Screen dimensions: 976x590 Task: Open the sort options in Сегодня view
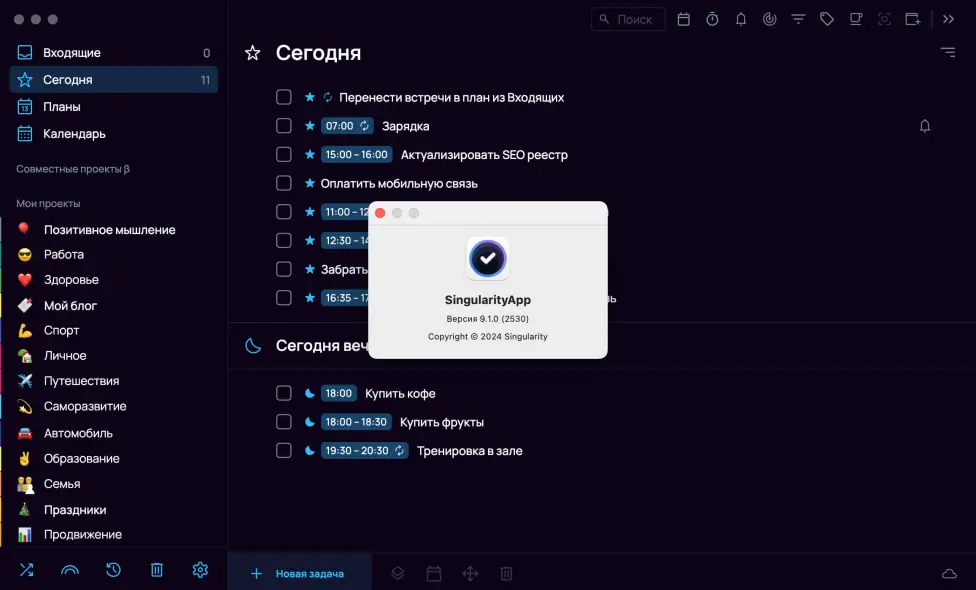pyautogui.click(x=947, y=53)
